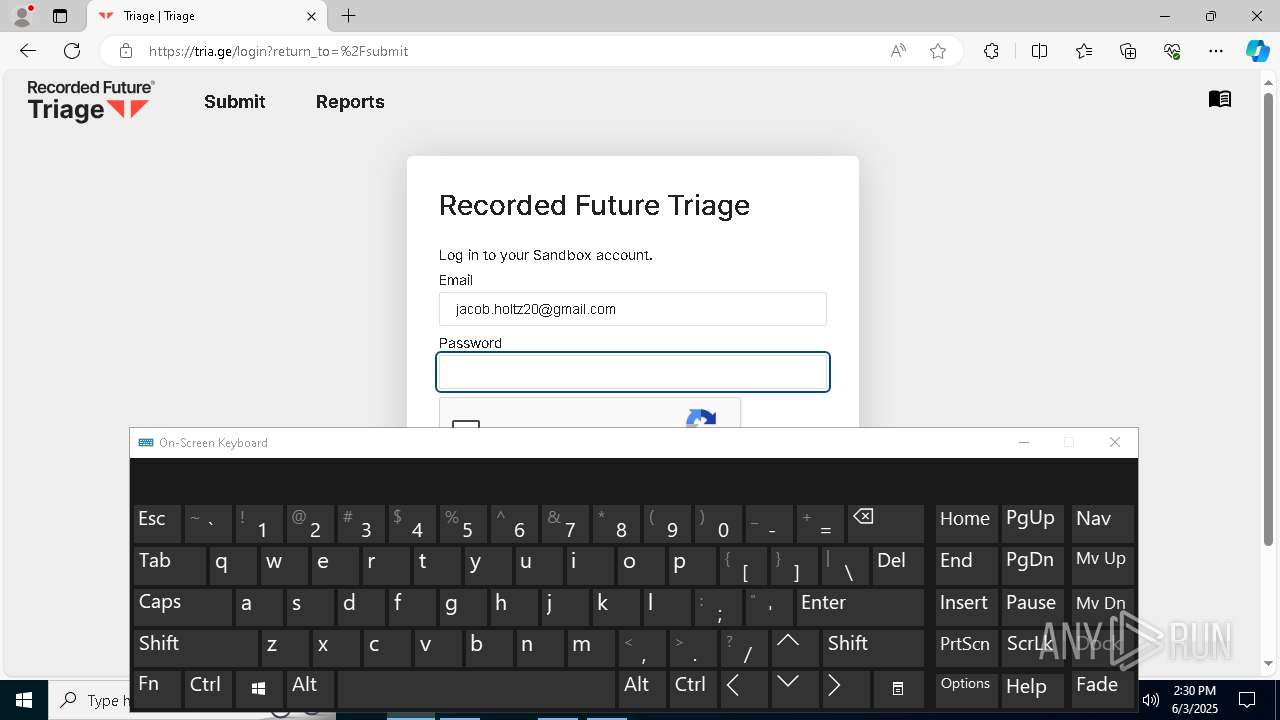Toggle the right Shift key

[873, 648]
